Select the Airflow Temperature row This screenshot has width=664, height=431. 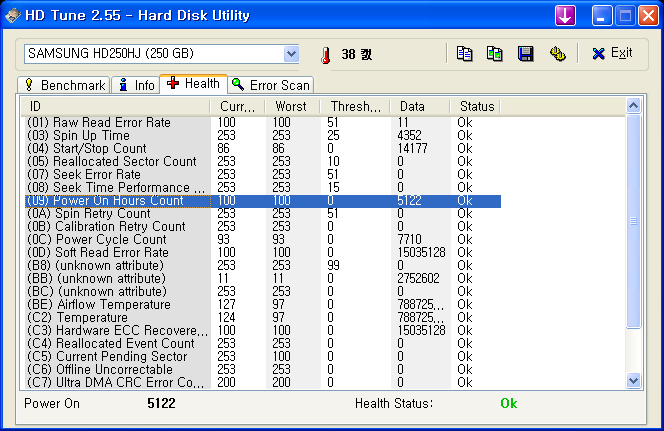point(263,304)
